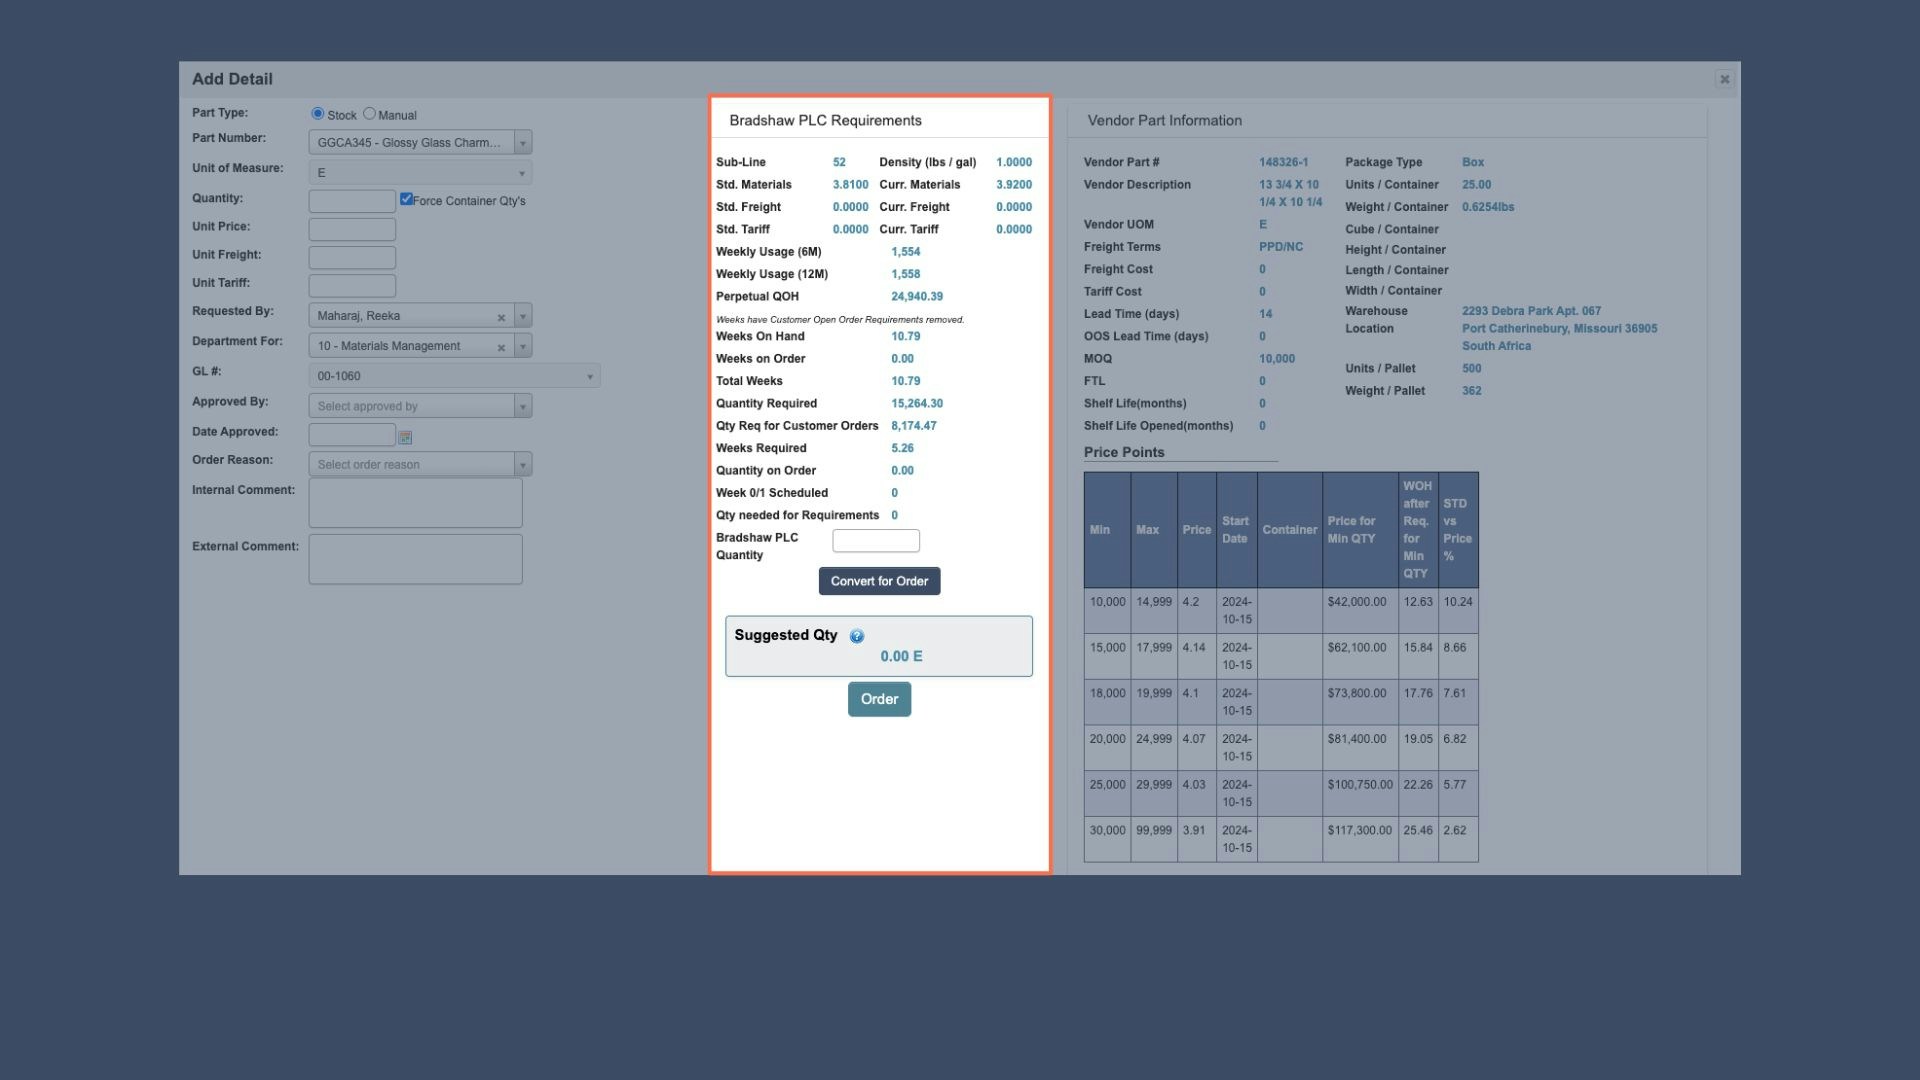Open the Suggested Qty help tooltip
The image size is (1920, 1080).
click(856, 635)
